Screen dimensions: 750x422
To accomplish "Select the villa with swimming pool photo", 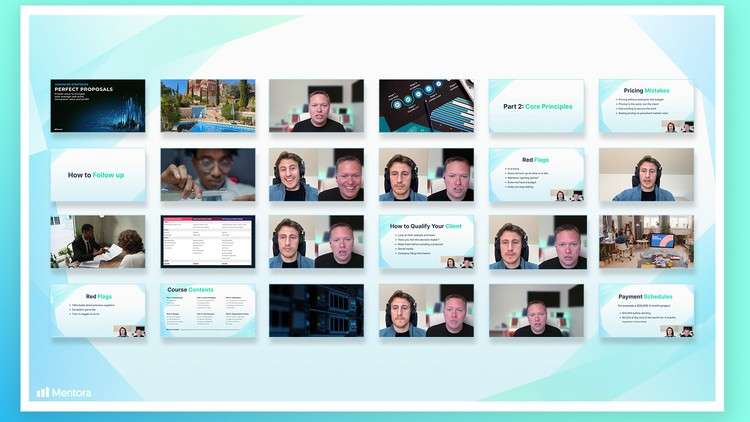I will [208, 106].
